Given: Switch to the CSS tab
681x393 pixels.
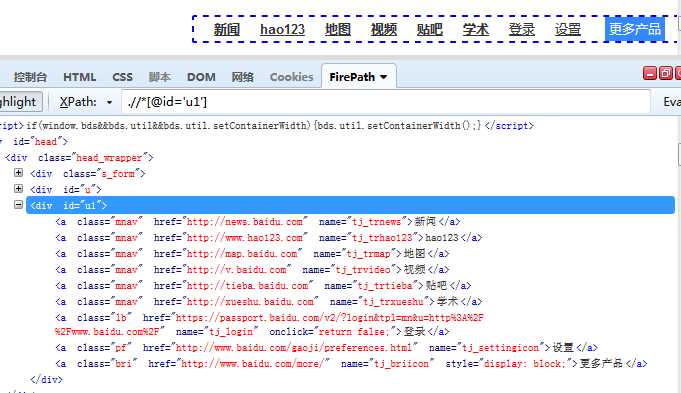Looking at the screenshot, I should (122, 77).
